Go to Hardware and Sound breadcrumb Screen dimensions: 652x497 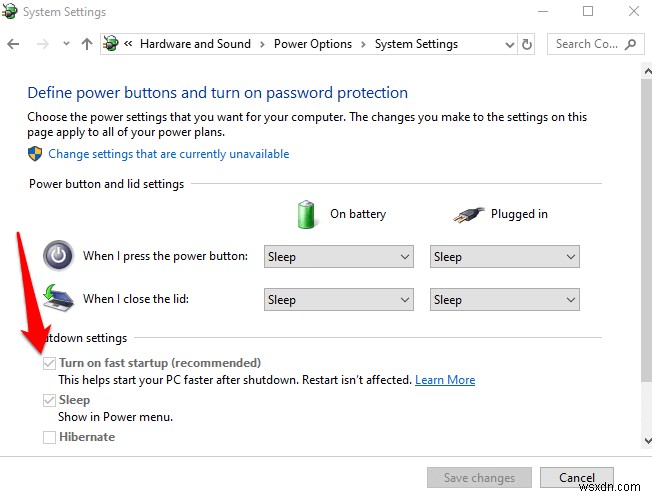195,44
